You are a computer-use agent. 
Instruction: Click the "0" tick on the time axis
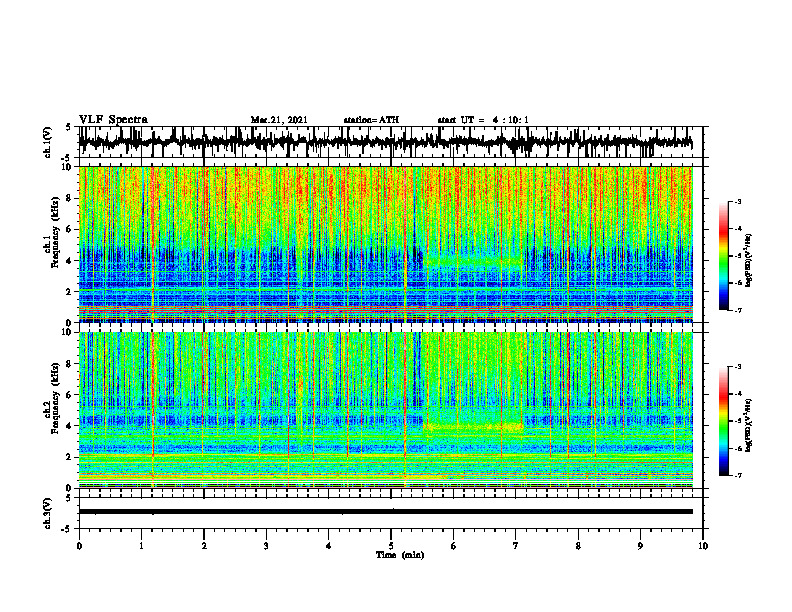79,546
